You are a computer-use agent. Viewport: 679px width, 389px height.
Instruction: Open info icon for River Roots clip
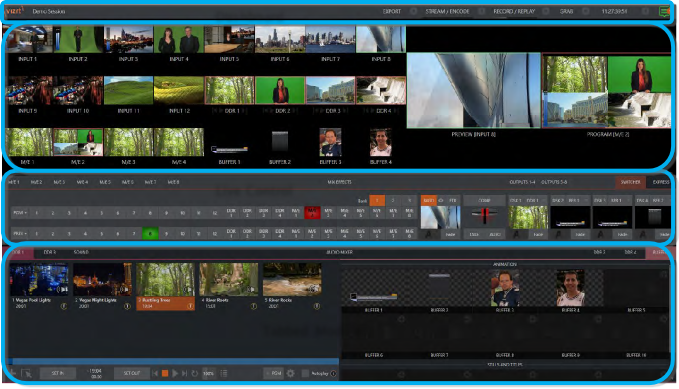click(254, 306)
